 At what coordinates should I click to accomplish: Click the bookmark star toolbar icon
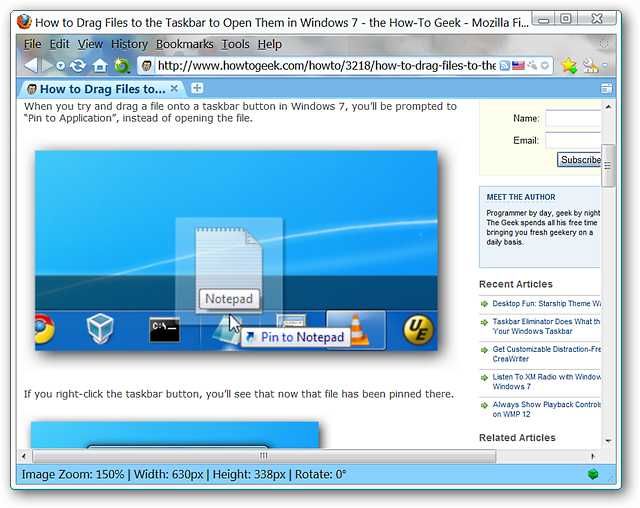point(569,65)
